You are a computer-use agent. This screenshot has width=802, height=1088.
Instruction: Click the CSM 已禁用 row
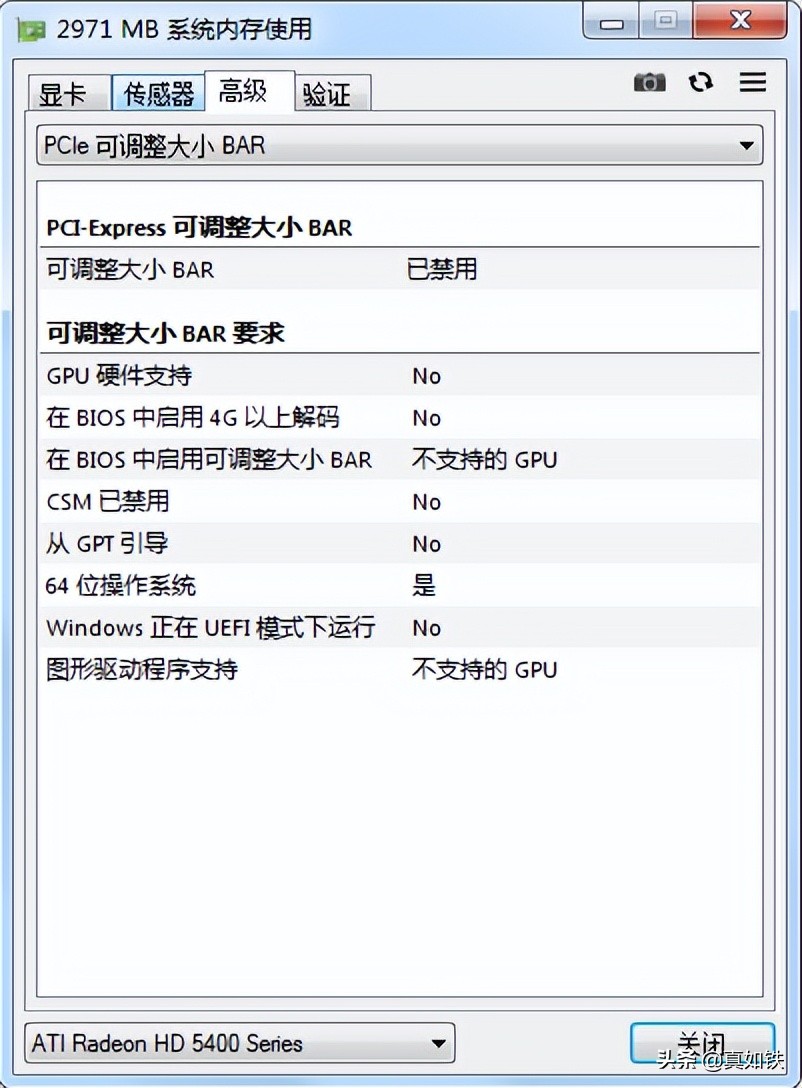[x=399, y=502]
